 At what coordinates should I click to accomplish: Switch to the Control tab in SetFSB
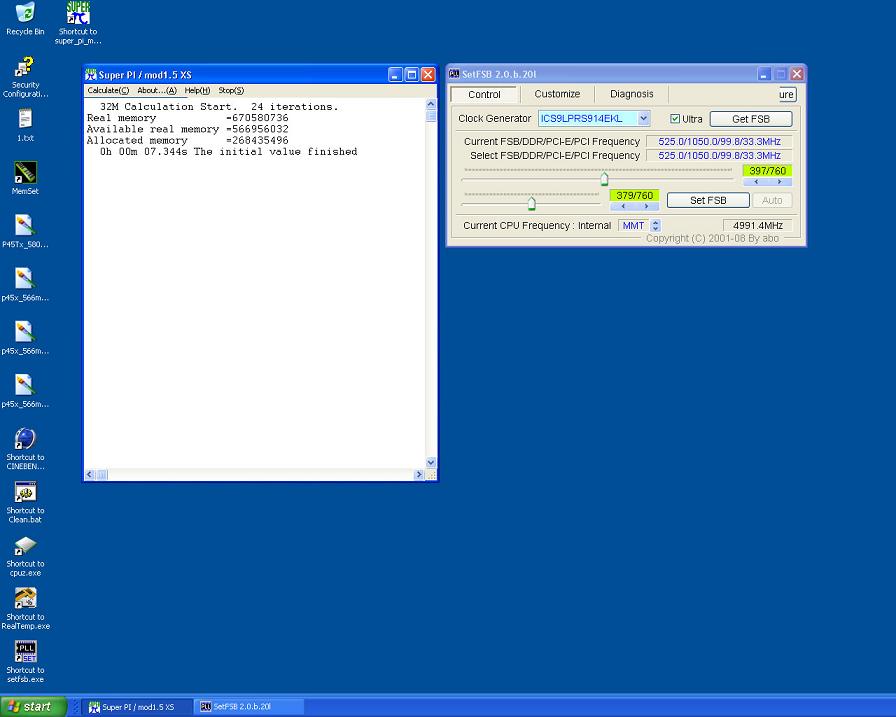484,94
